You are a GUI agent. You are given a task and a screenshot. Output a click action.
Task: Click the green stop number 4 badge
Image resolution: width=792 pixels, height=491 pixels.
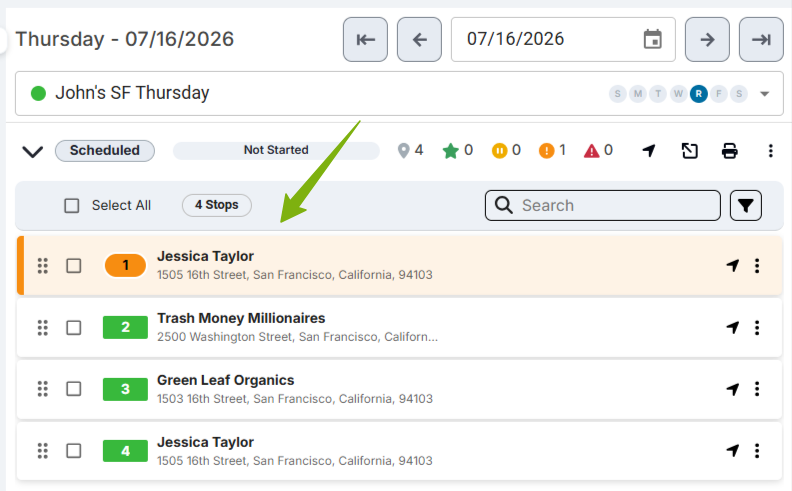[x=125, y=451]
